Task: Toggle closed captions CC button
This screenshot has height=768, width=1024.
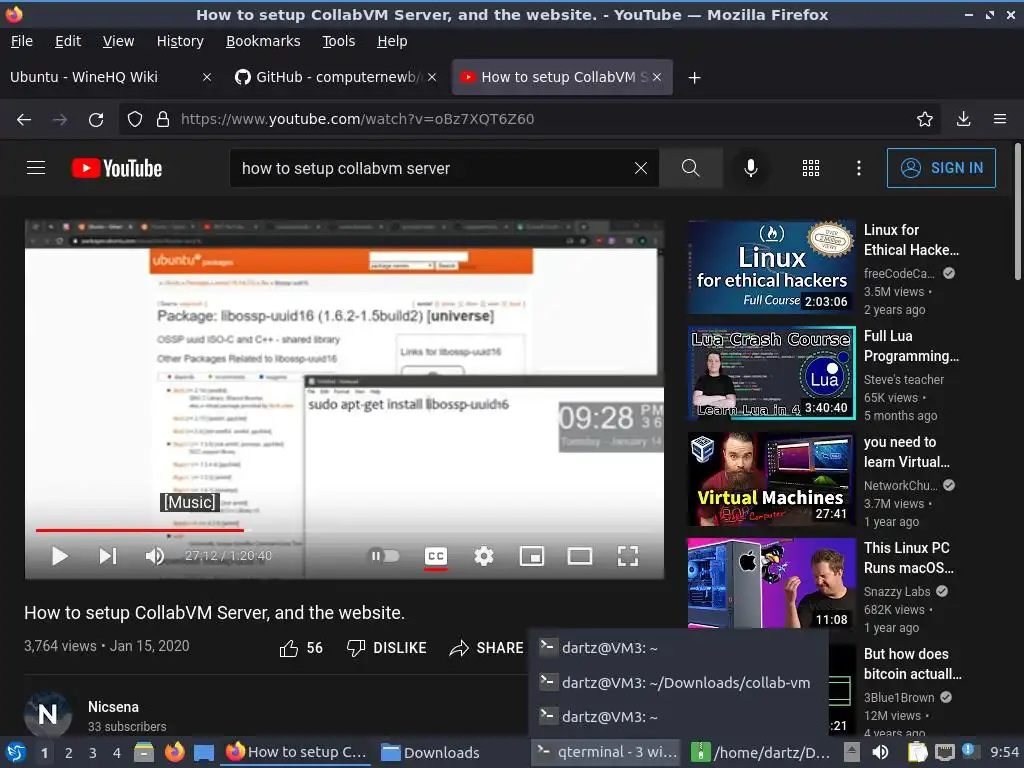Action: (x=436, y=556)
